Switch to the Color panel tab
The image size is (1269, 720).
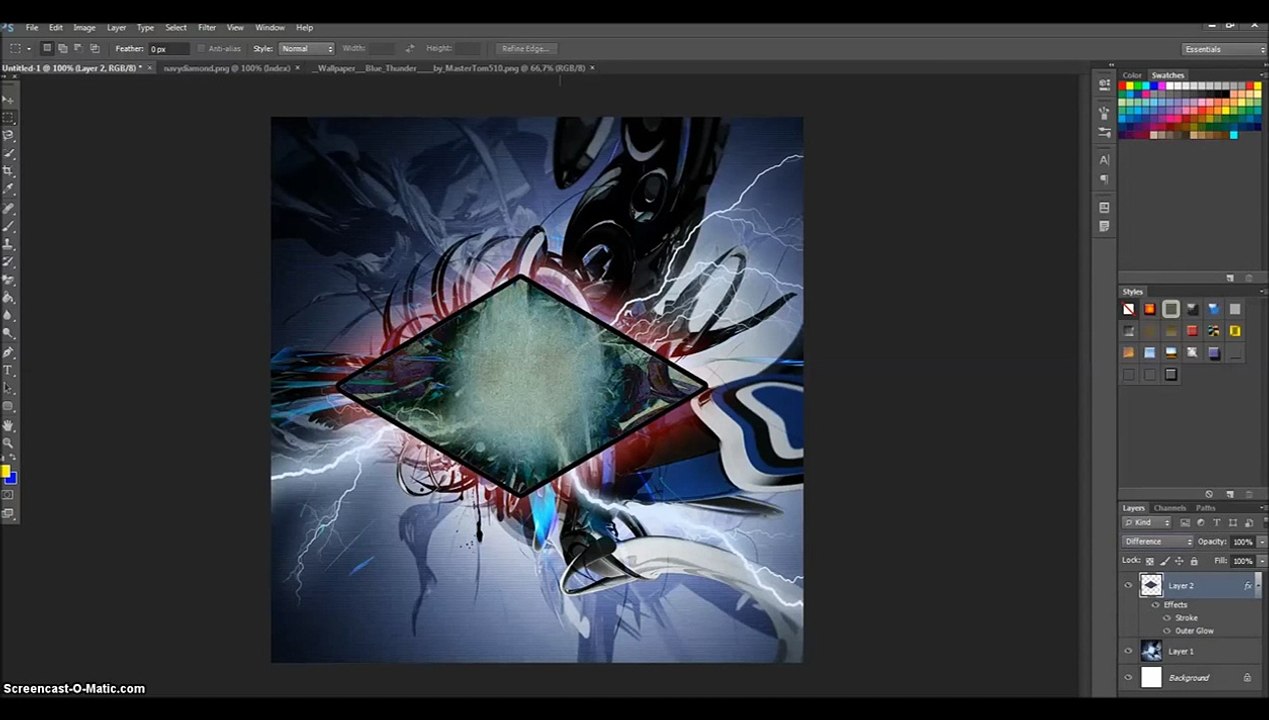pos(1132,75)
